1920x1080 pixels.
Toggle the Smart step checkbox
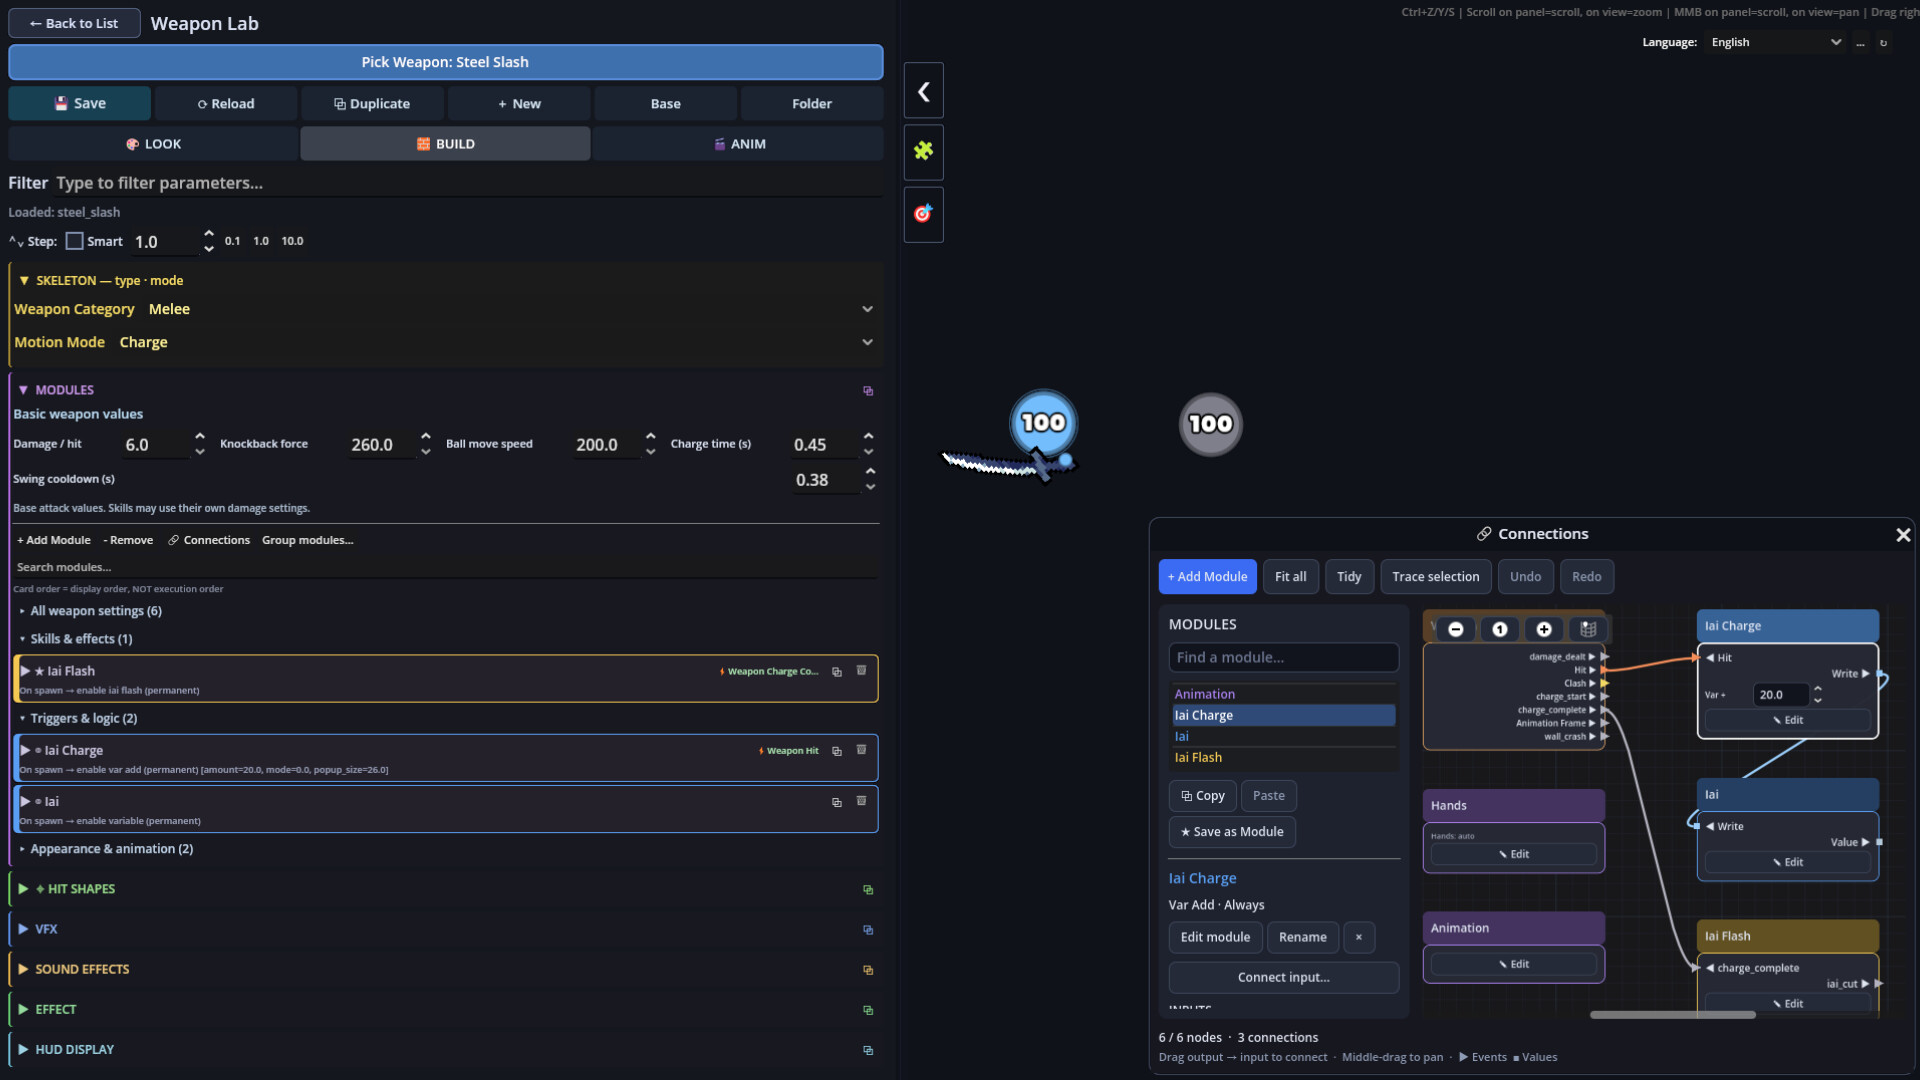74,241
